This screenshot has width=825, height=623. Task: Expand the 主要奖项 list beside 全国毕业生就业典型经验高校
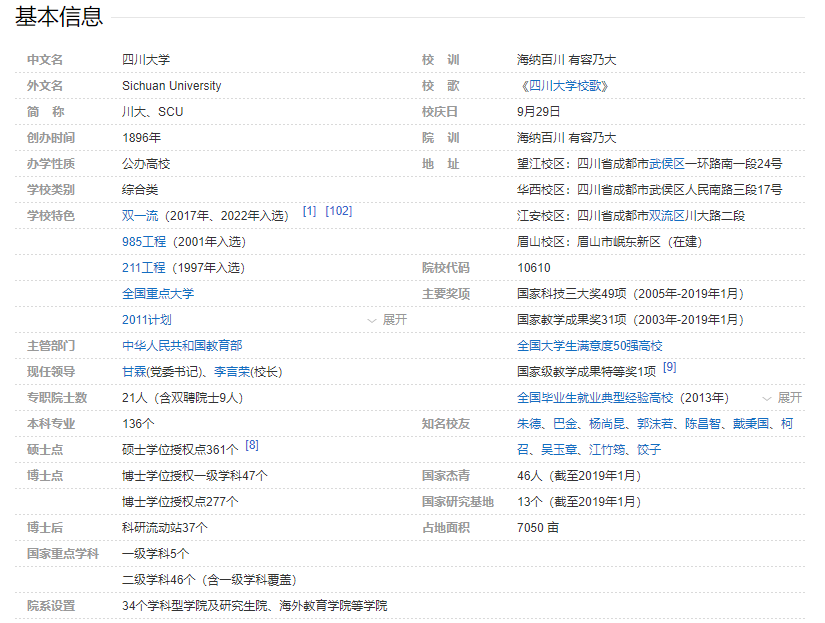point(783,398)
